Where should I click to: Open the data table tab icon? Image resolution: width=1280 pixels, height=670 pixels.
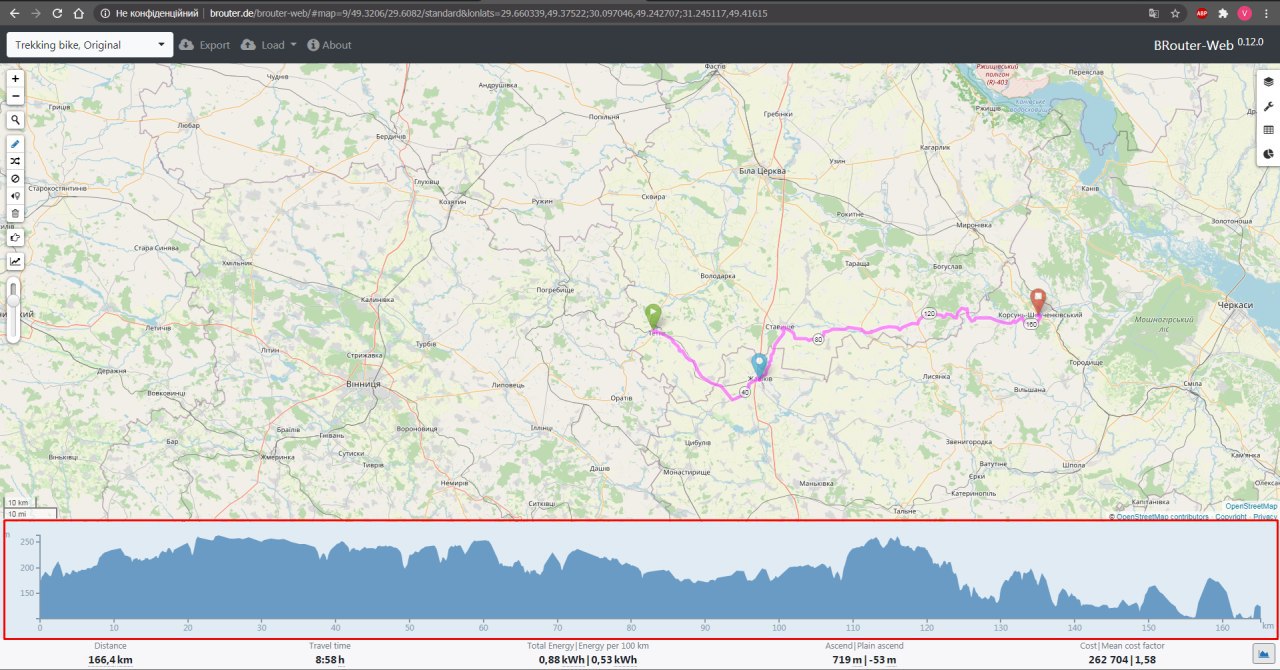pos(1268,130)
